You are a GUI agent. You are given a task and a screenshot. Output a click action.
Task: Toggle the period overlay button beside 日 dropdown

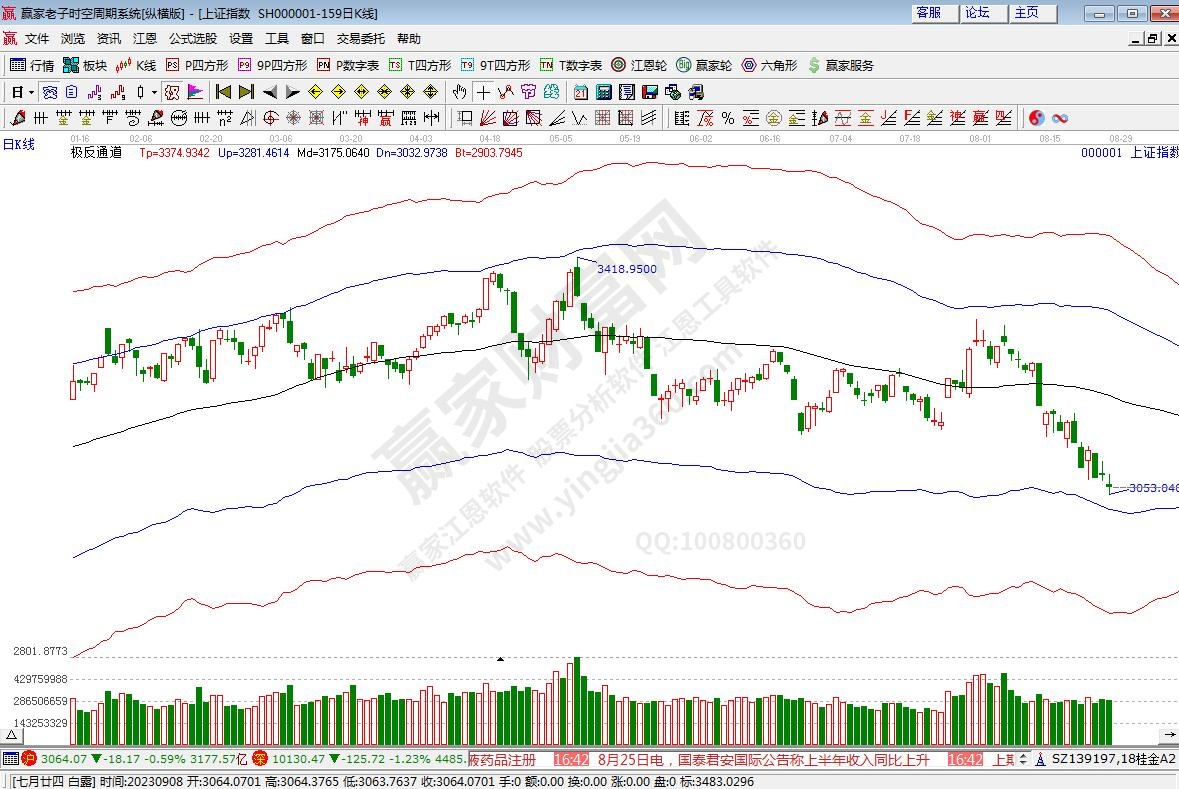point(49,92)
